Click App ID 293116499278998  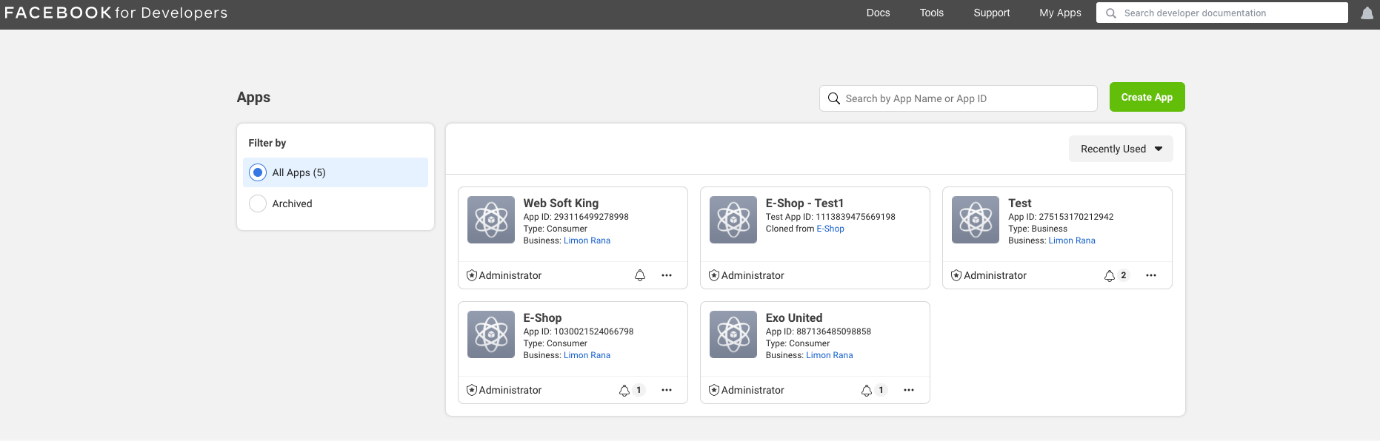click(x=576, y=216)
